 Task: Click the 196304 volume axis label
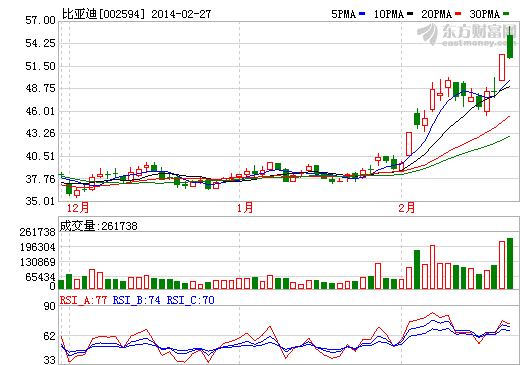37,247
